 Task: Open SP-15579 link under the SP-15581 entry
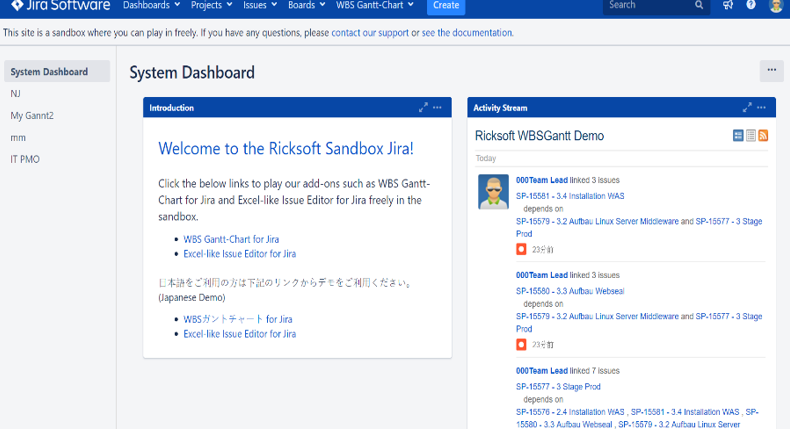[x=597, y=221]
